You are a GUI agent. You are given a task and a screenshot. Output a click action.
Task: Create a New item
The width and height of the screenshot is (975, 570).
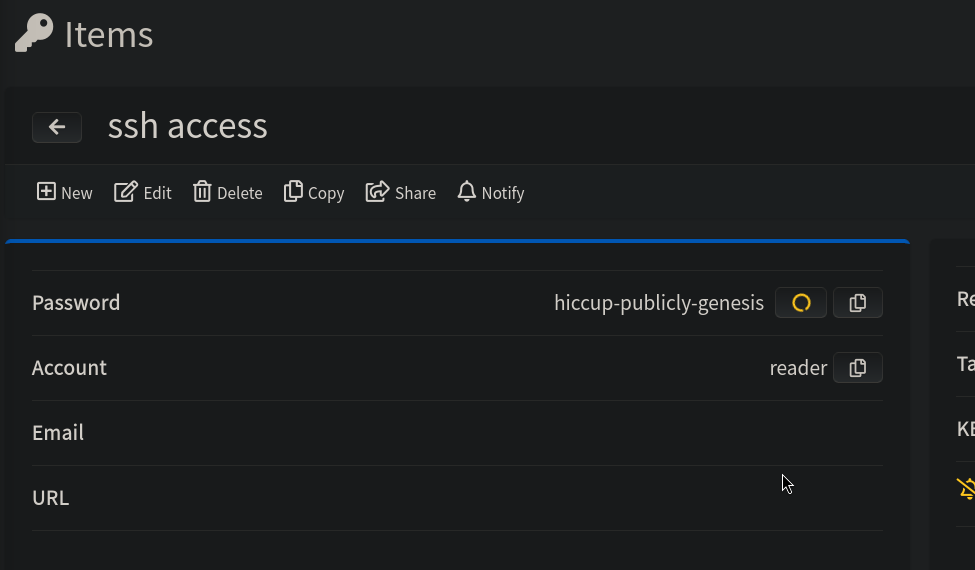click(x=64, y=193)
